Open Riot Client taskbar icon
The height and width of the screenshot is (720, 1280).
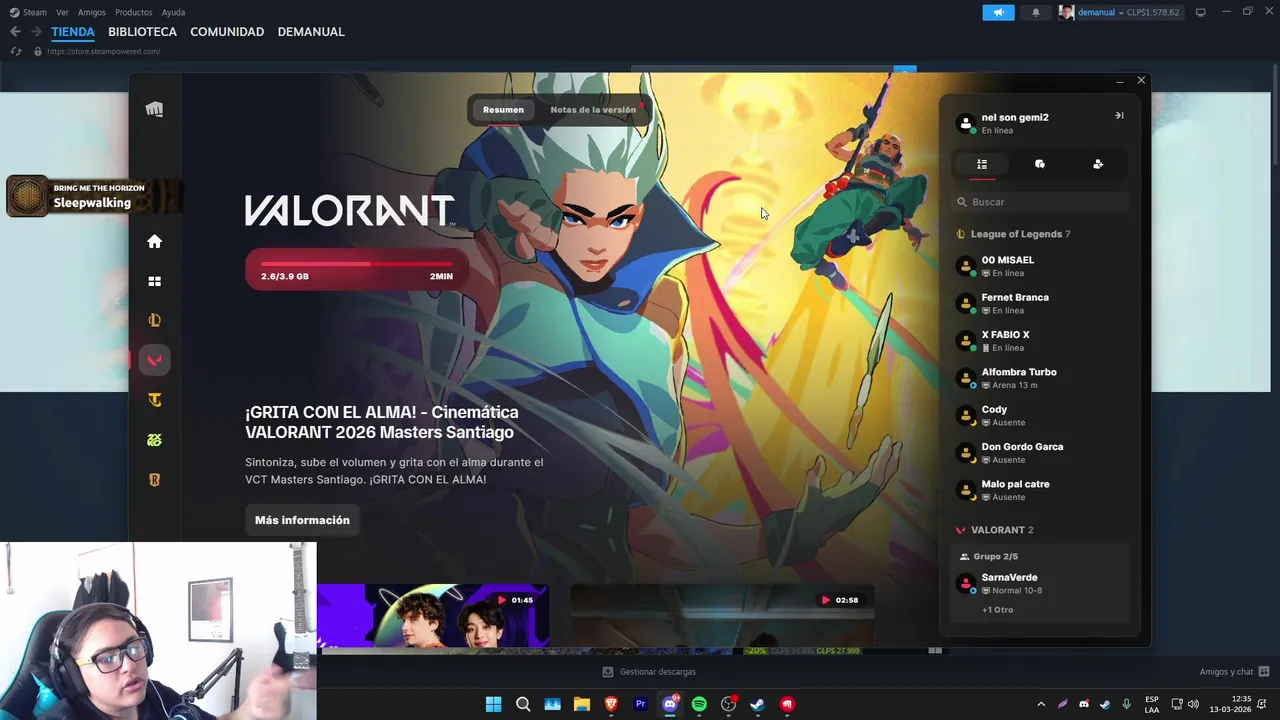(x=787, y=704)
